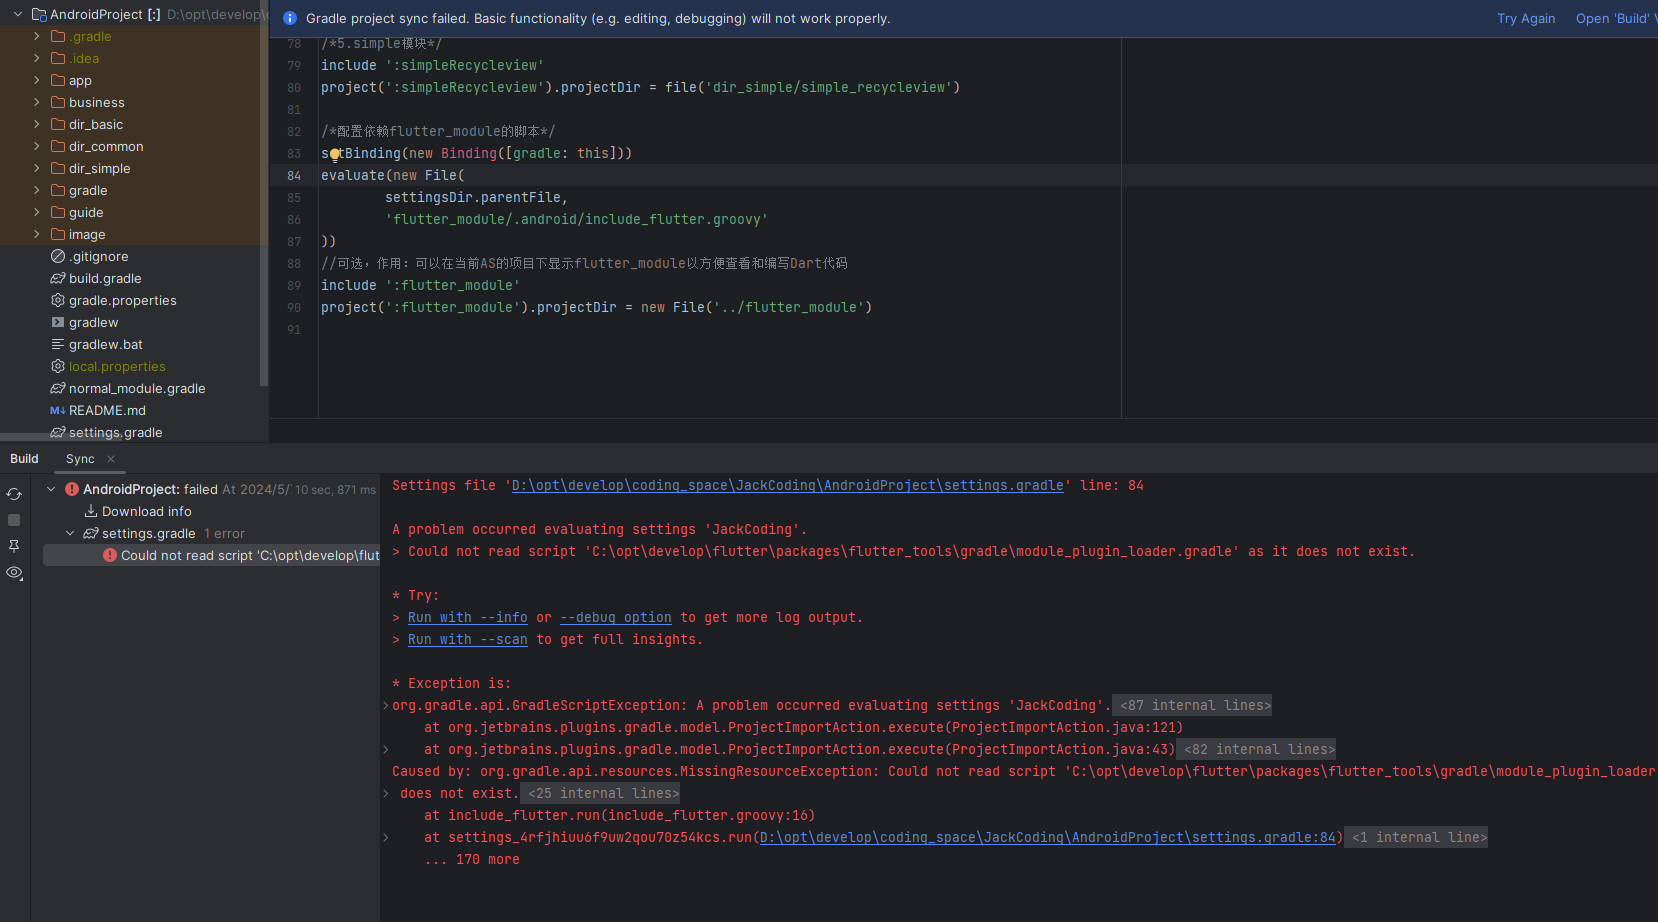This screenshot has width=1658, height=922.
Task: Click the info icon in sync failed banner
Action: [290, 18]
